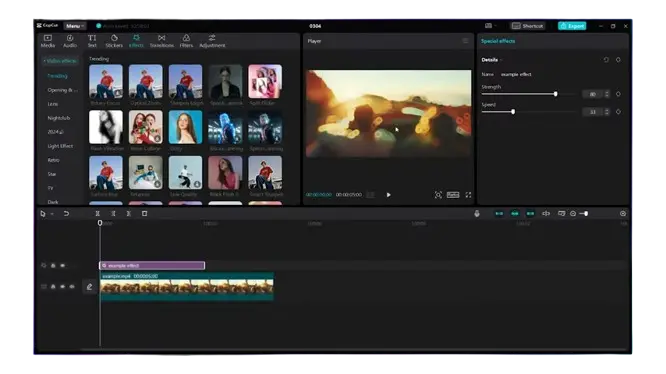
Task: Choose the black-and-white portrait effect thumbnail
Action: [225, 82]
